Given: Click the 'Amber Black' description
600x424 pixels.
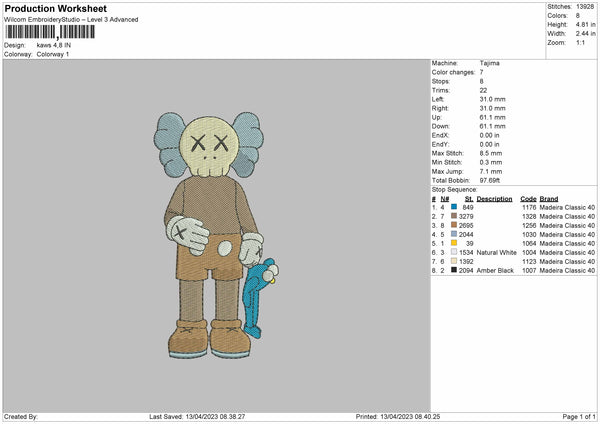Looking at the screenshot, I should pos(495,271).
